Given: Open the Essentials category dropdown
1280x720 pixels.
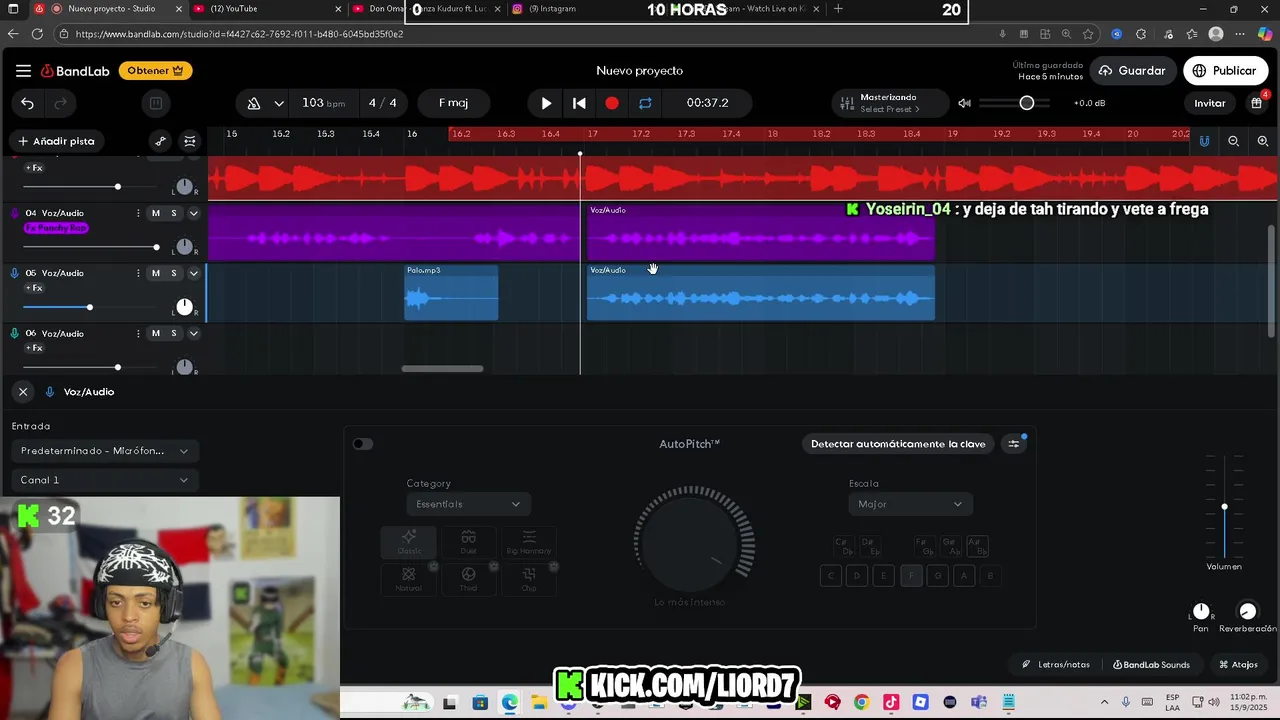Looking at the screenshot, I should (x=468, y=504).
